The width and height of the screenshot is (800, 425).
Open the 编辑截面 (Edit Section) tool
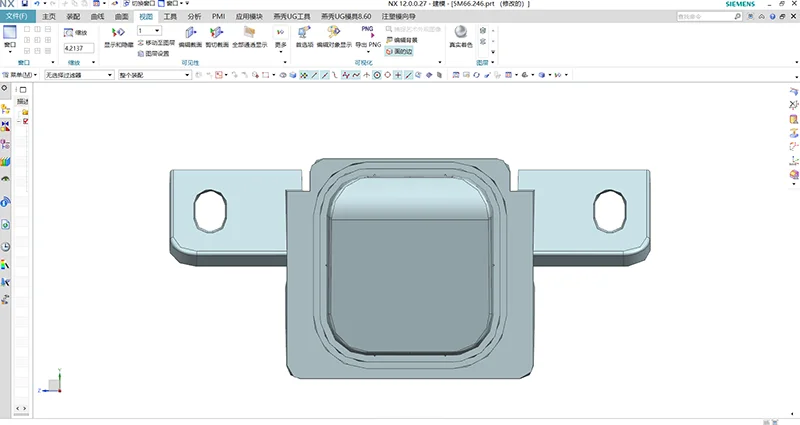[190, 33]
